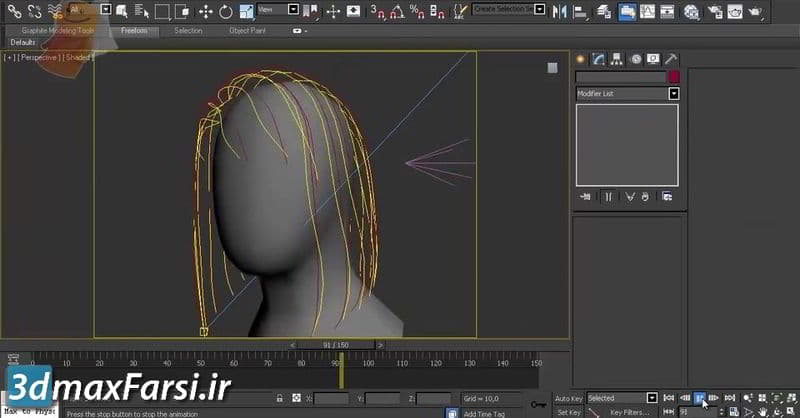Open the Hierarchy command panel
The image size is (800, 418).
[617, 59]
